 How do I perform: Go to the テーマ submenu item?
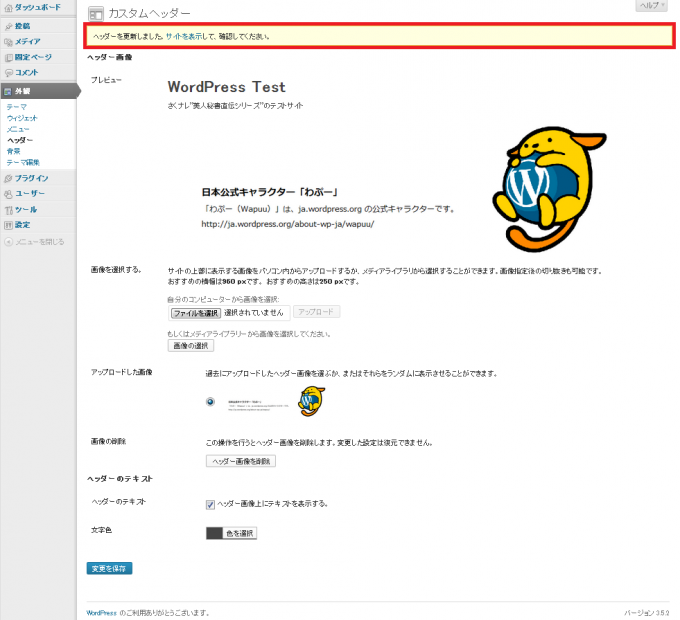[17, 107]
